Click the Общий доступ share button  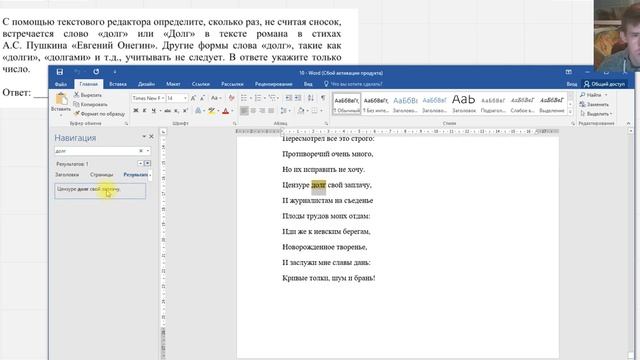604,84
